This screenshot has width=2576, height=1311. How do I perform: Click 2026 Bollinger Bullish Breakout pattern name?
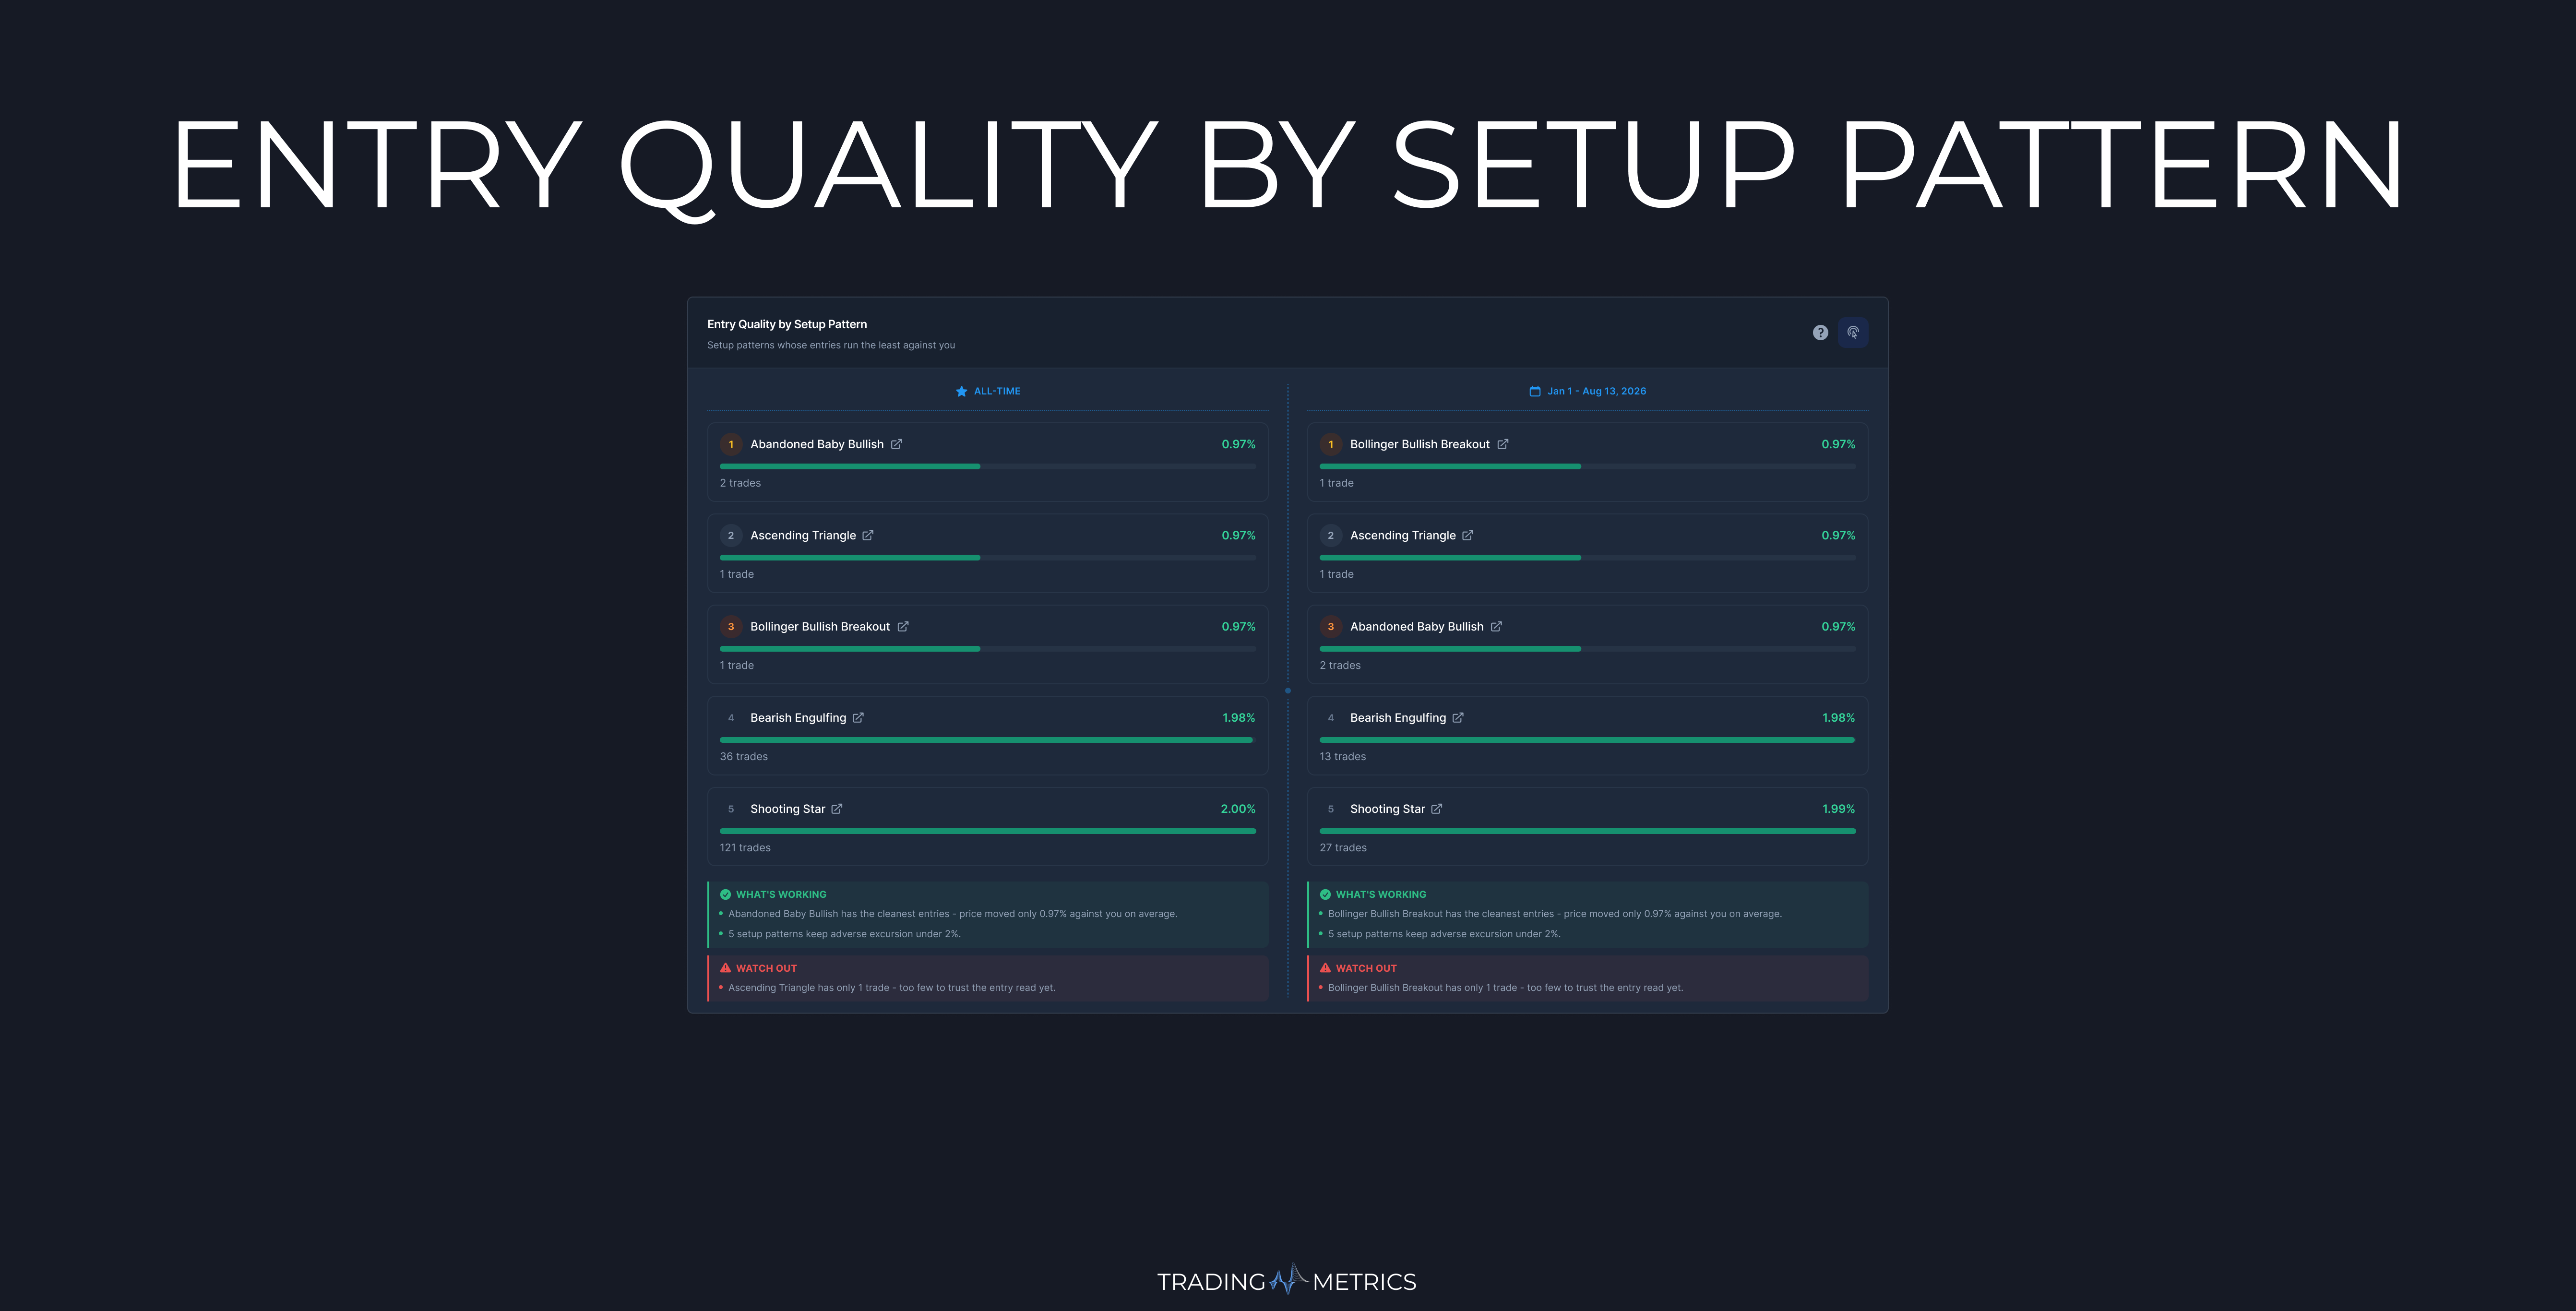(x=1420, y=444)
